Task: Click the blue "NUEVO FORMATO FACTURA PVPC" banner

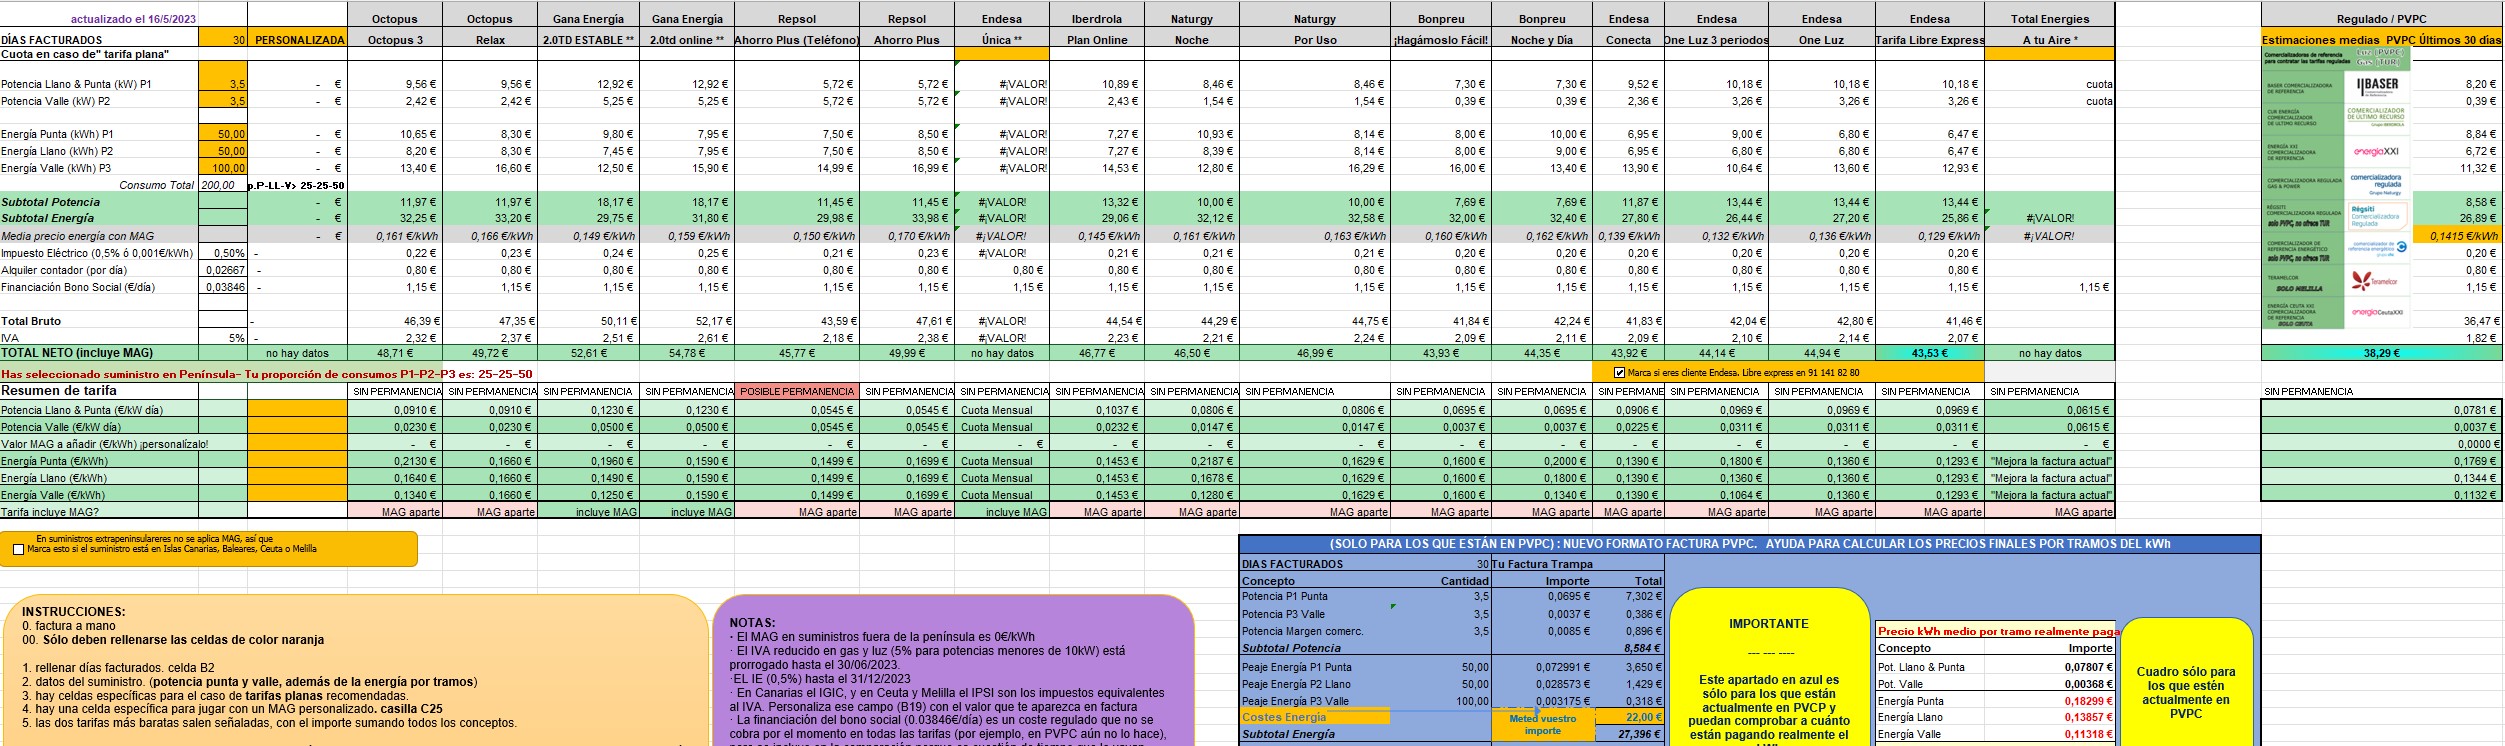Action: (1749, 544)
